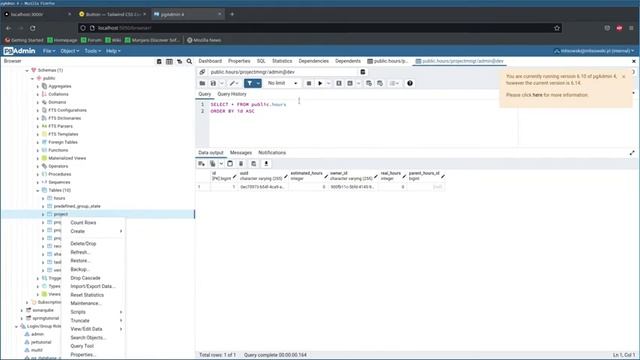640x360 pixels.
Task: Expand the hours table node
Action: click(43, 198)
